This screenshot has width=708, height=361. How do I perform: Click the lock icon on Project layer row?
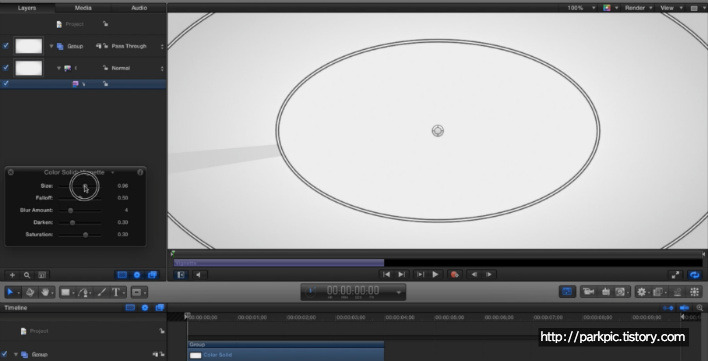coord(105,24)
